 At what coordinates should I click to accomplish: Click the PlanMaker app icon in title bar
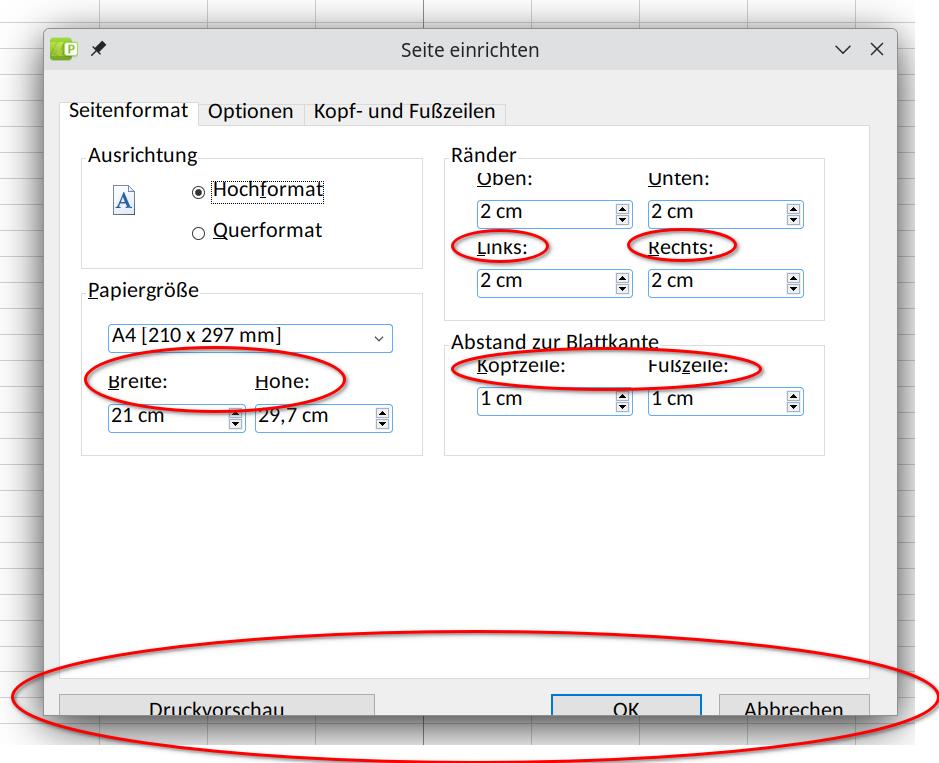pos(65,49)
